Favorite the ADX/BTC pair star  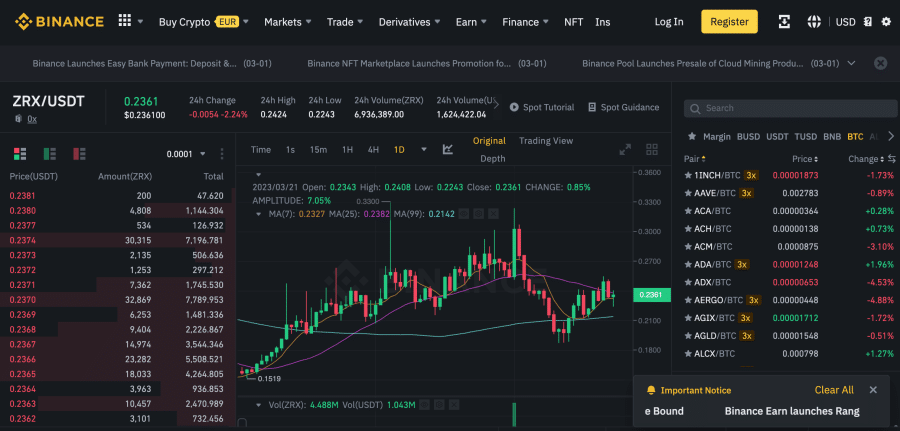pyautogui.click(x=688, y=282)
